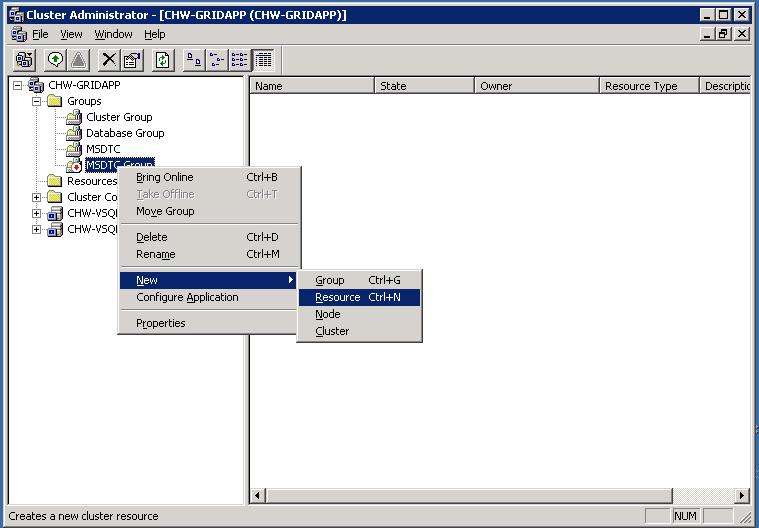Click the Bring Online toolbar icon
Viewport: 759px width, 528px height.
click(x=56, y=60)
